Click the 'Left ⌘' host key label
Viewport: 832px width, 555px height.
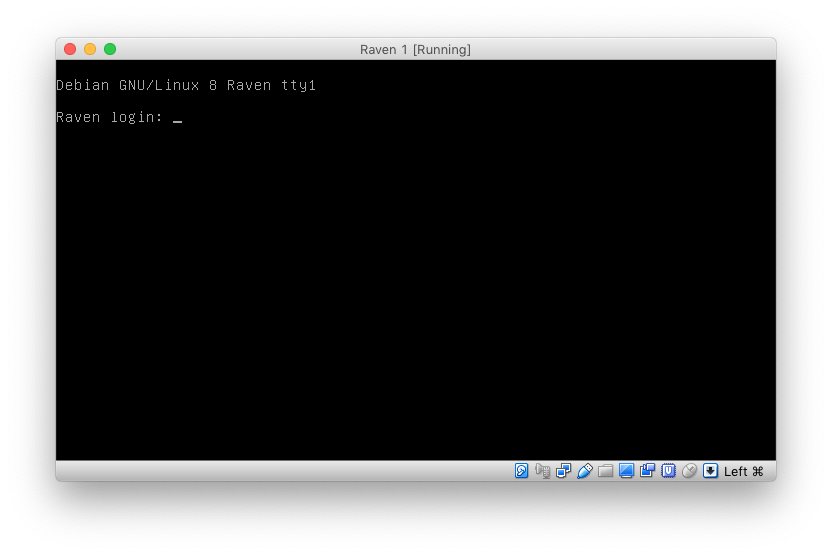click(x=743, y=471)
